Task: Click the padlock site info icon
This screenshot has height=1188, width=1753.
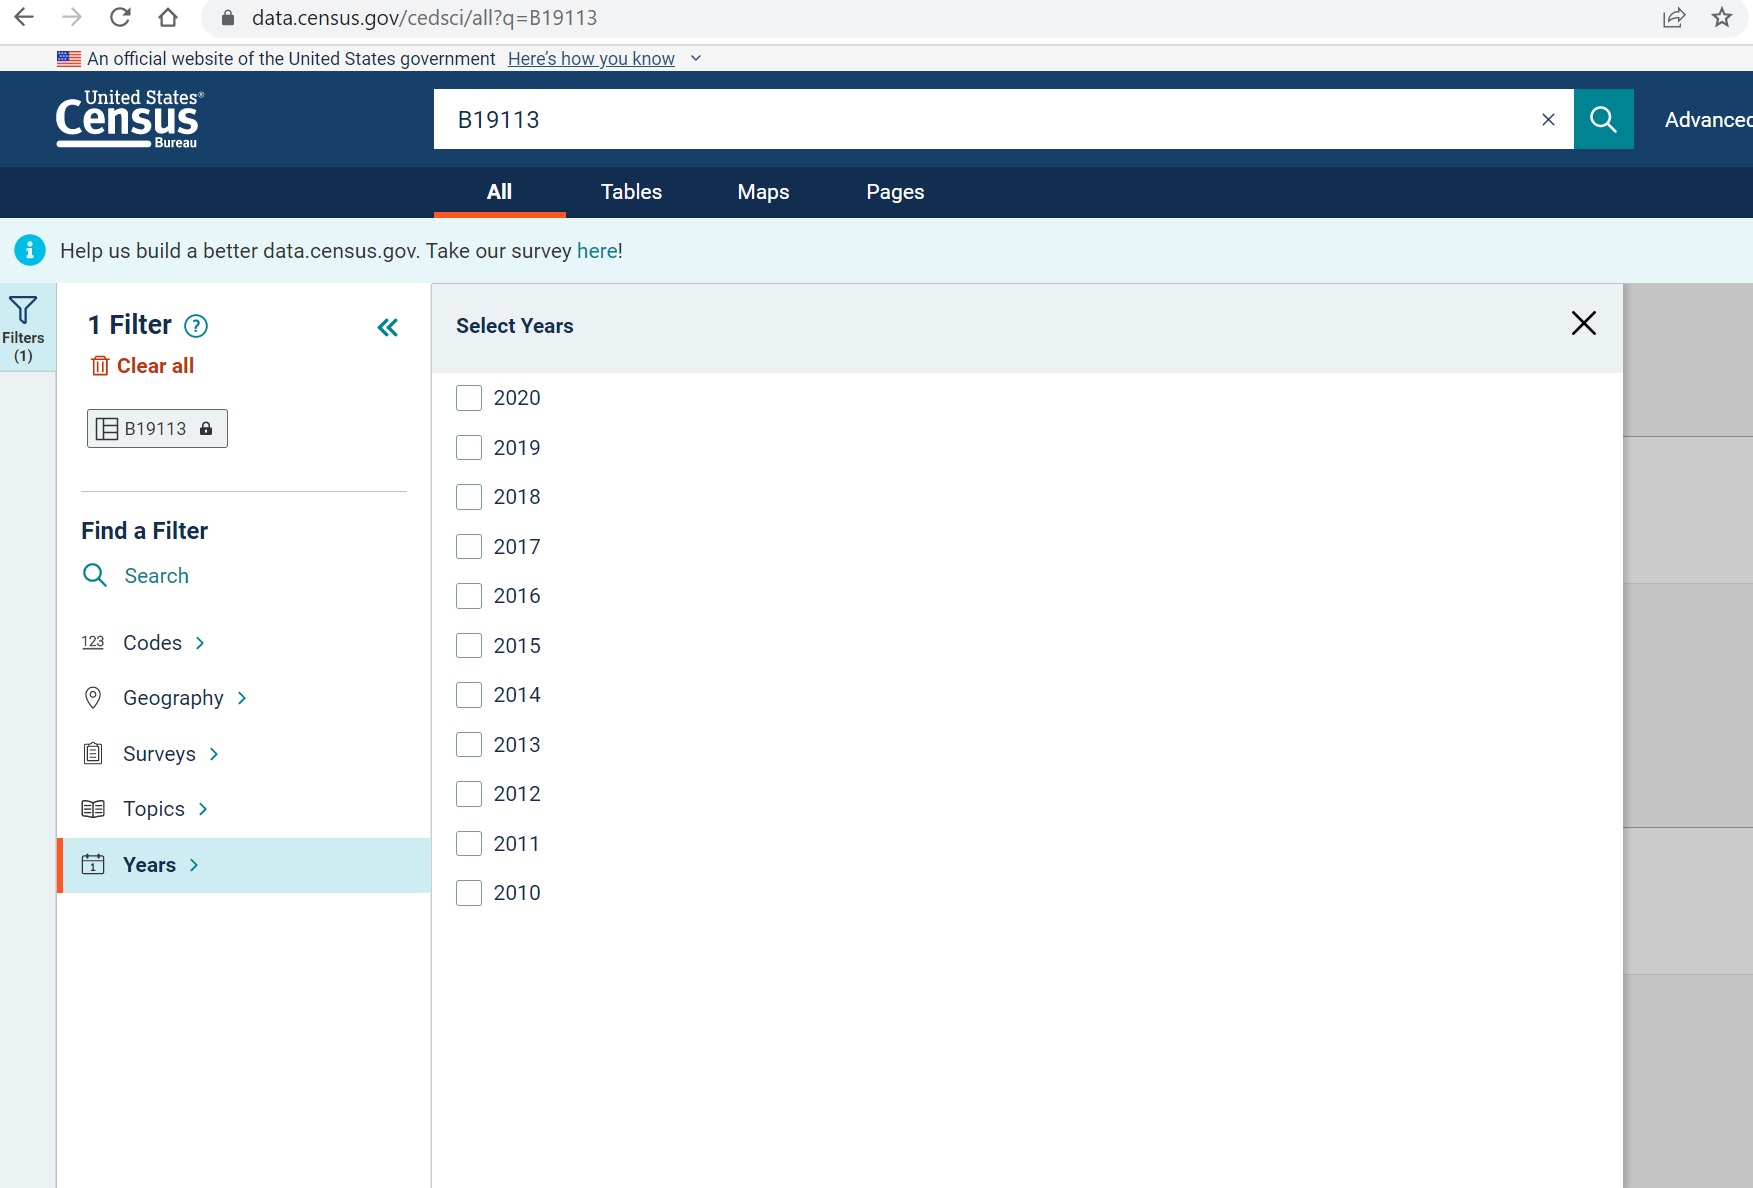Action: pyautogui.click(x=228, y=18)
